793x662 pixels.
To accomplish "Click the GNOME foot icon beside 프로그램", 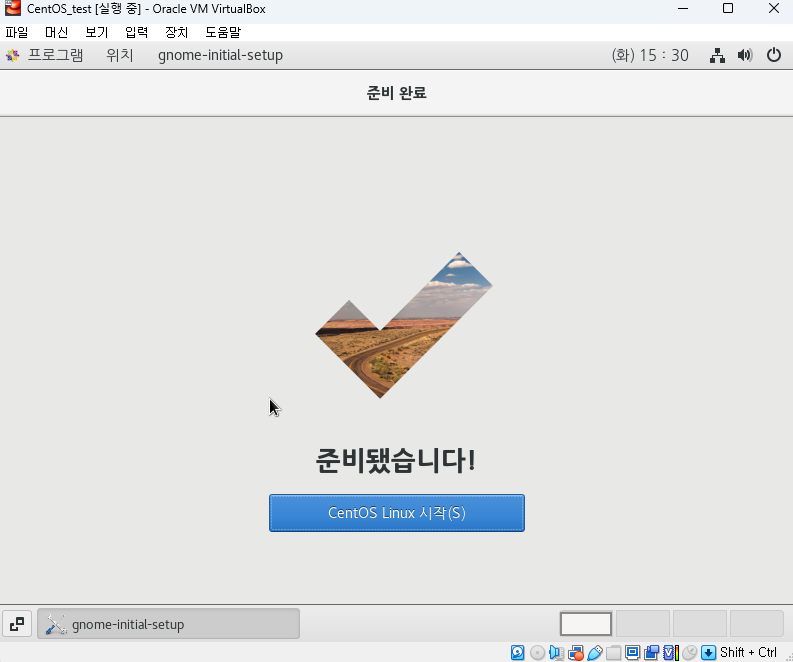I will pyautogui.click(x=13, y=55).
